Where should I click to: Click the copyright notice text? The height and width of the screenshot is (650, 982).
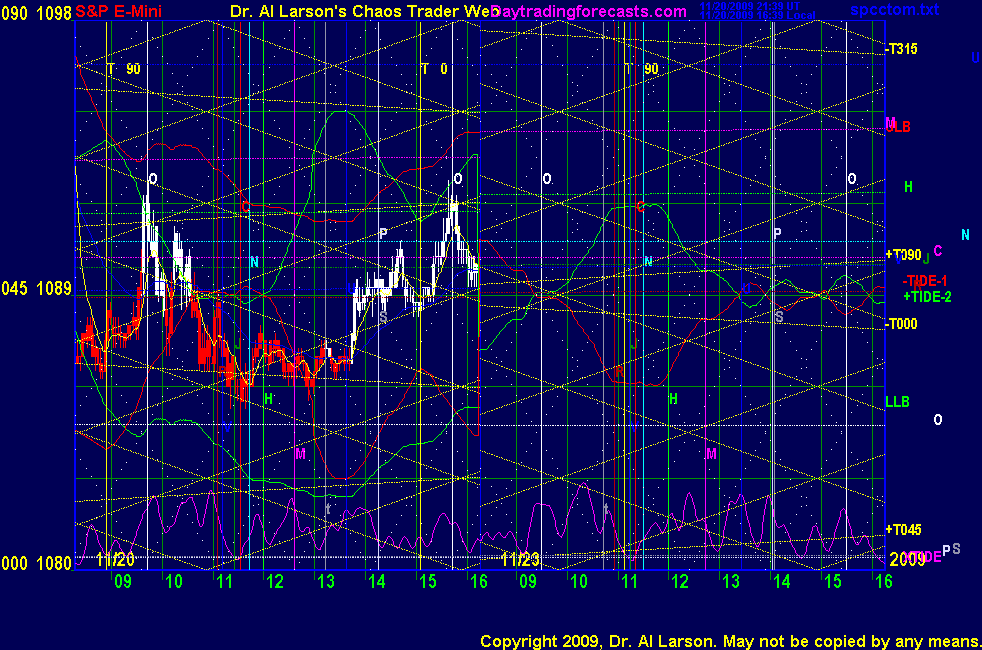click(729, 640)
